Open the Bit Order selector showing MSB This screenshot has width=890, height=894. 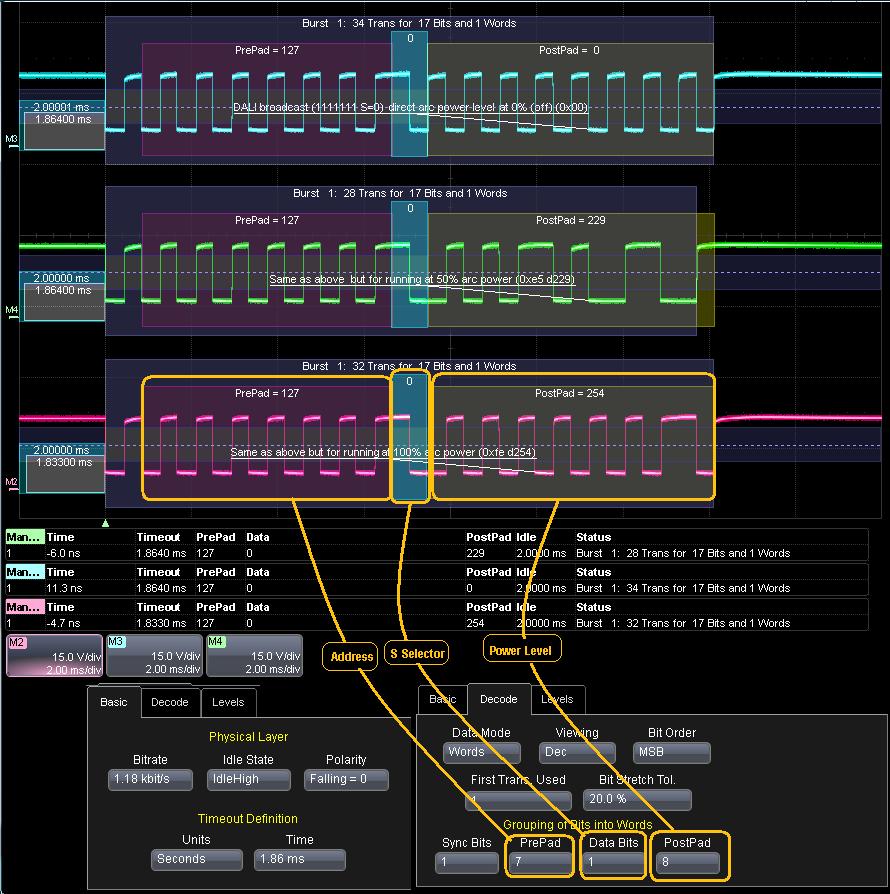point(671,752)
